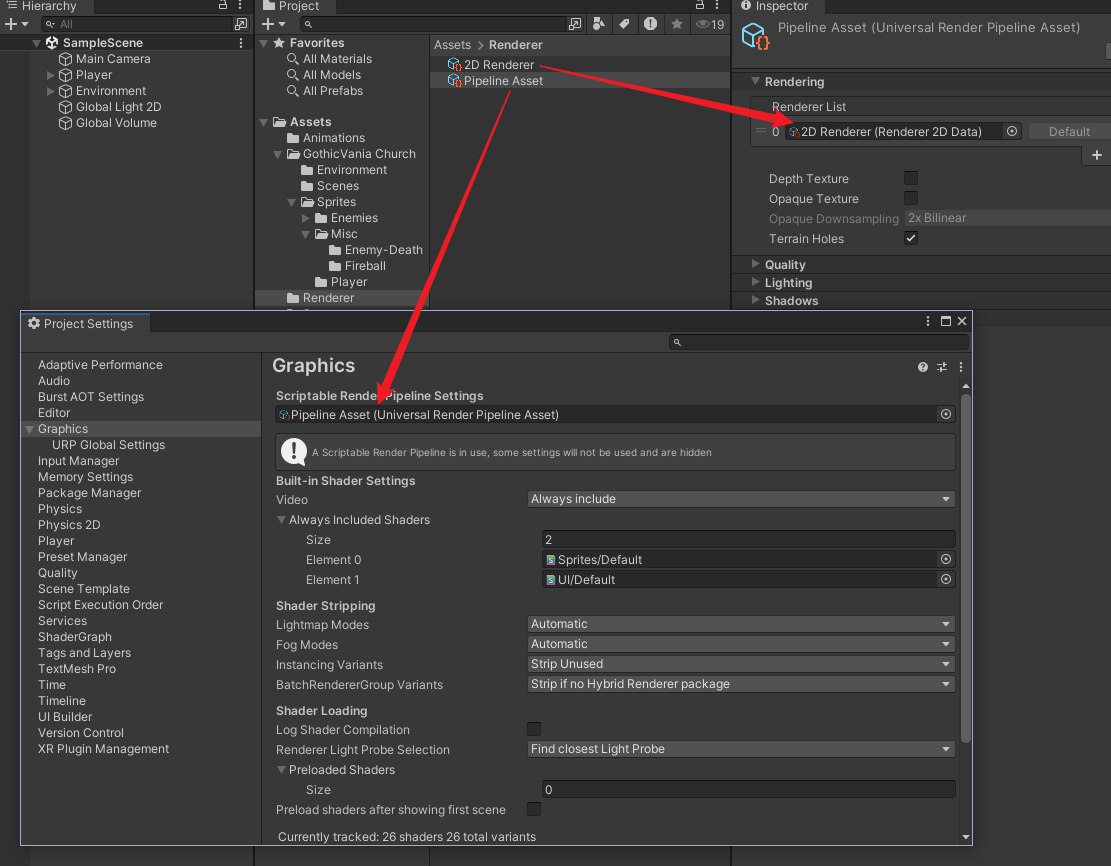This screenshot has height=866, width=1111.
Task: Click Default renderer button
Action: [x=1069, y=132]
